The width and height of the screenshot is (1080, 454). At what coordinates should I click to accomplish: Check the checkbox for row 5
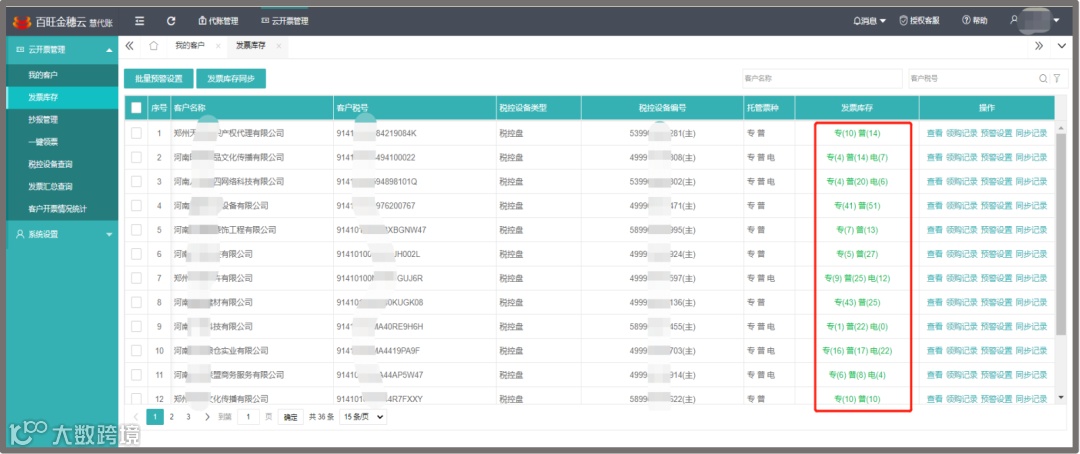pos(136,229)
